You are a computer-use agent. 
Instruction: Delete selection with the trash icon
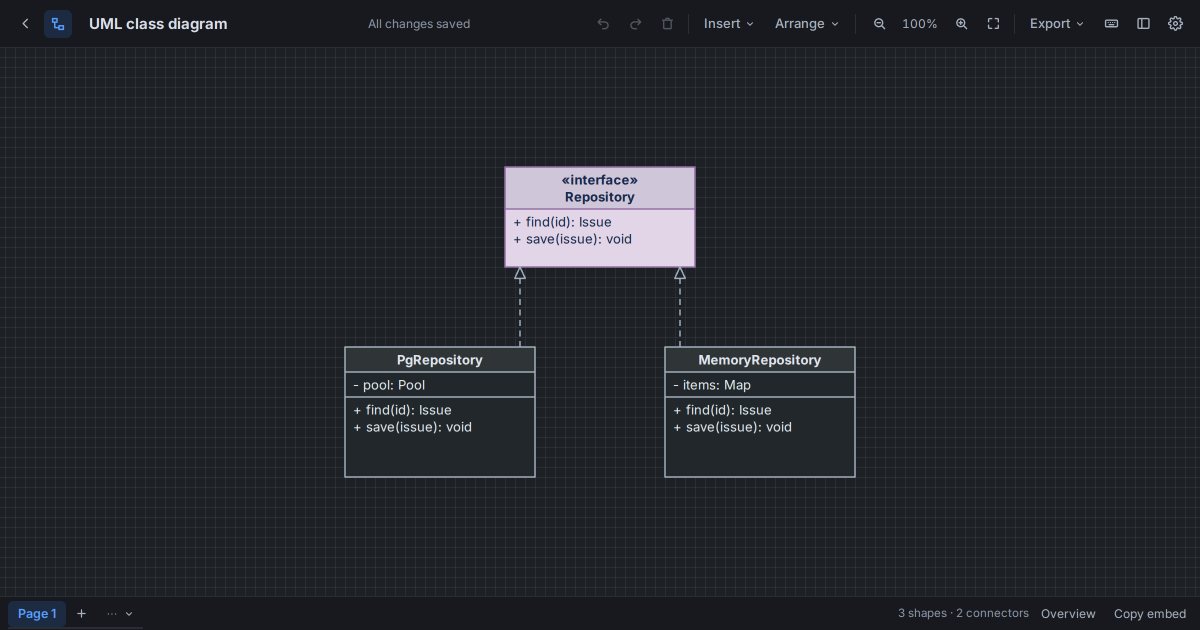pyautogui.click(x=667, y=24)
